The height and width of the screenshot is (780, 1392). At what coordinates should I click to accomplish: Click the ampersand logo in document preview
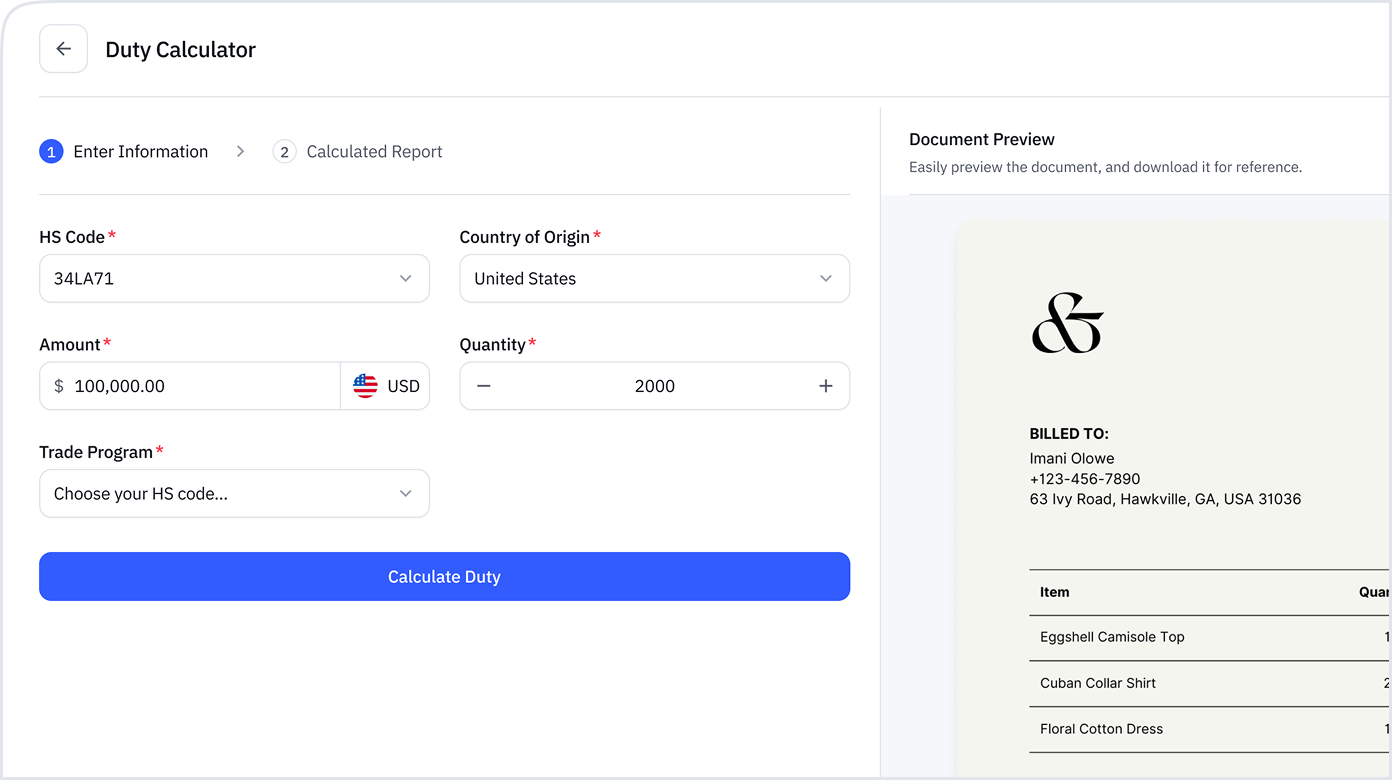pyautogui.click(x=1067, y=323)
